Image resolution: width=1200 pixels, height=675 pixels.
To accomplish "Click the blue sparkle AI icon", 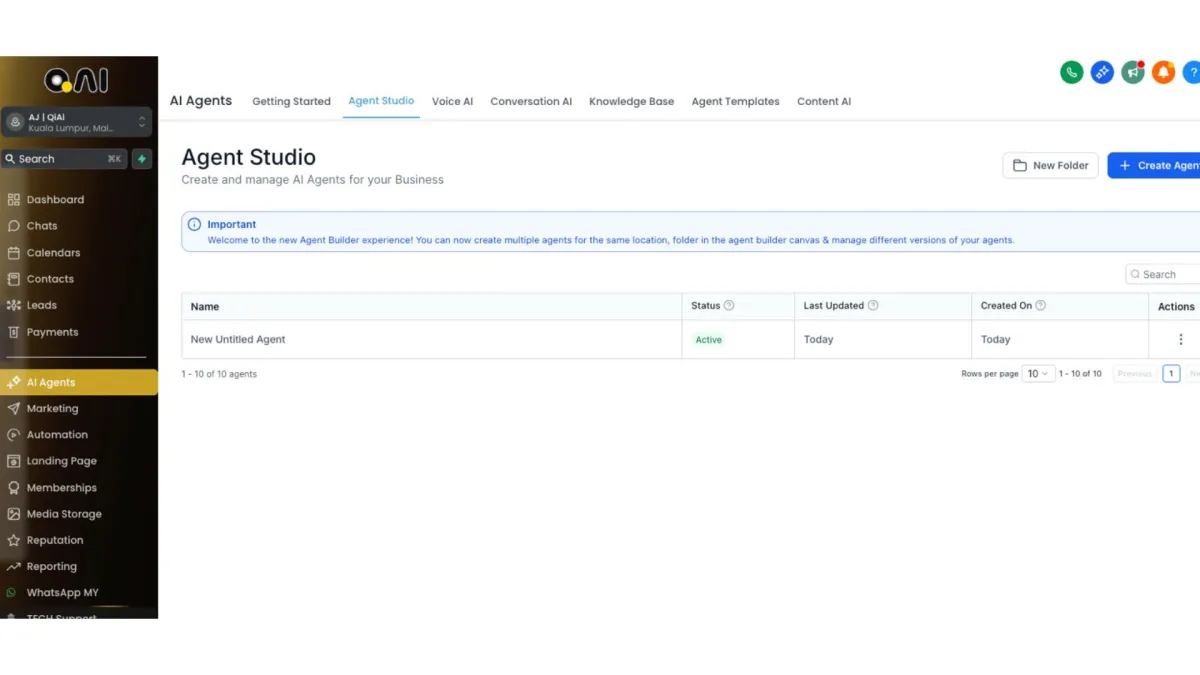I will point(1102,72).
